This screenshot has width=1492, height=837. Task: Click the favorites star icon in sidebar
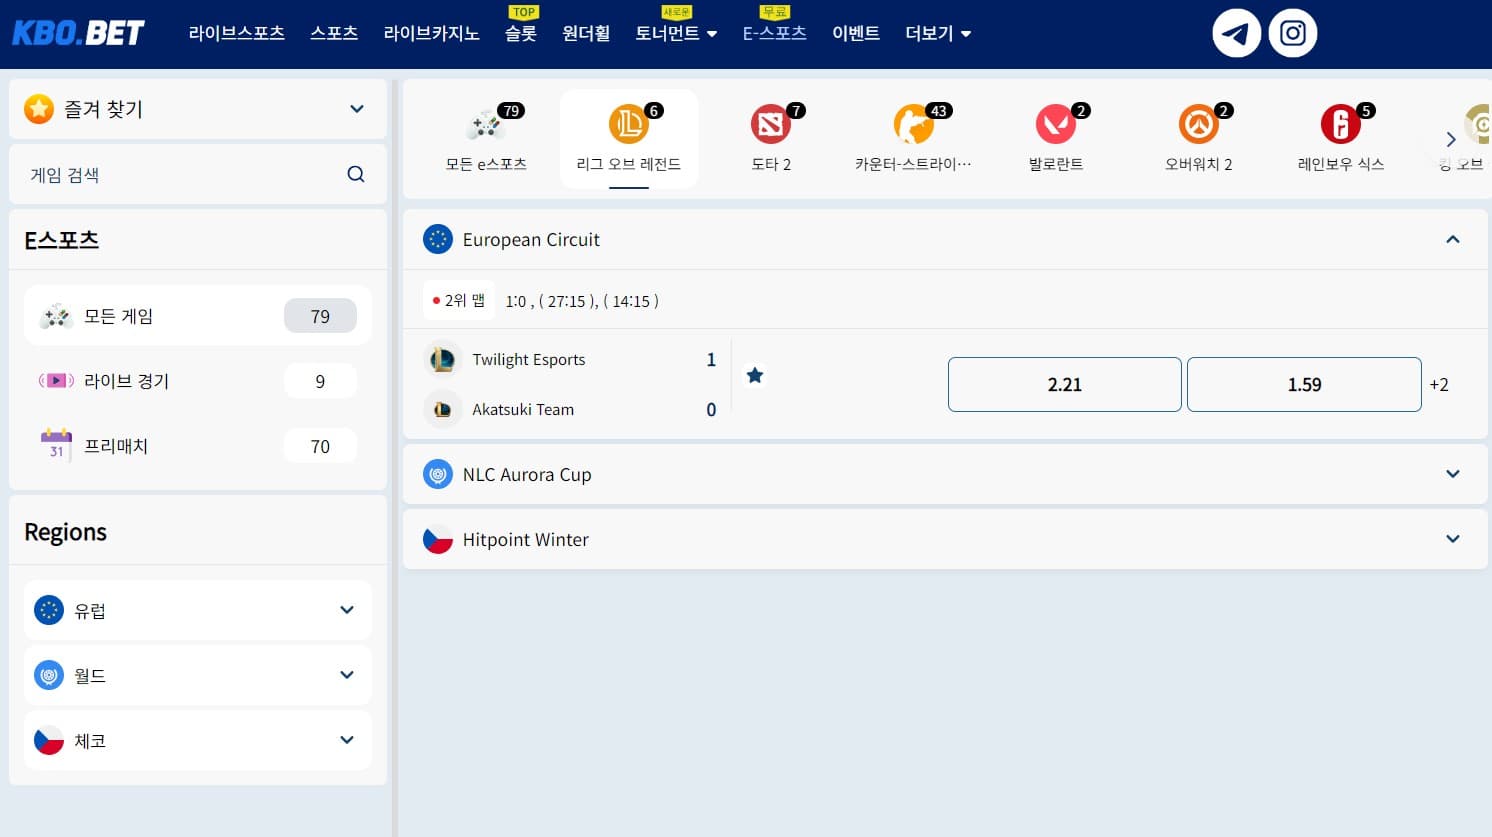pos(39,108)
